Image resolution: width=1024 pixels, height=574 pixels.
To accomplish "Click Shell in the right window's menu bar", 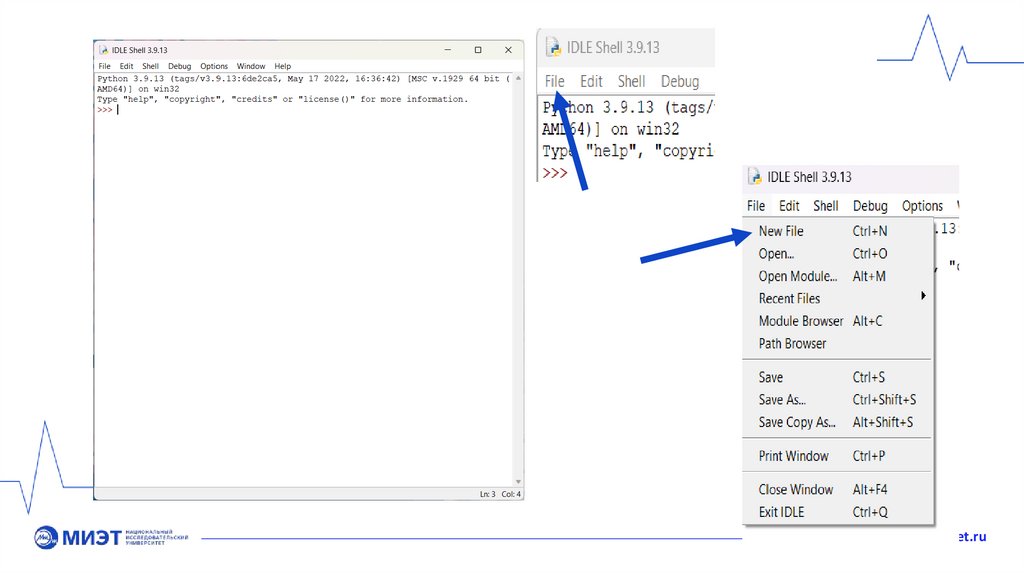I will coord(825,206).
